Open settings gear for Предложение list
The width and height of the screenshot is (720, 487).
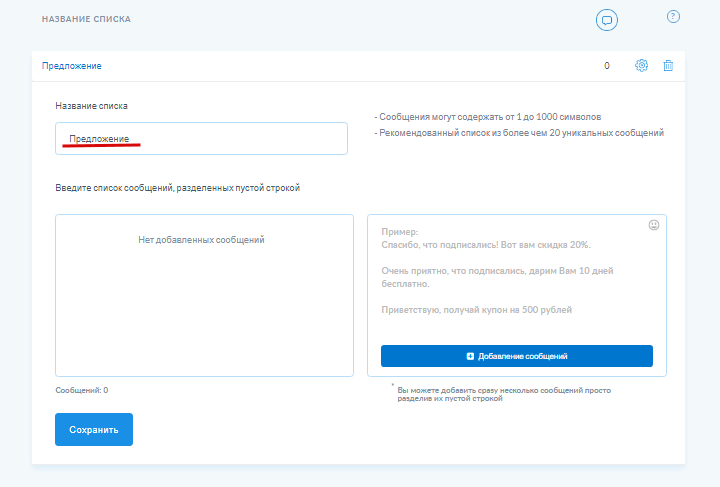tap(641, 66)
